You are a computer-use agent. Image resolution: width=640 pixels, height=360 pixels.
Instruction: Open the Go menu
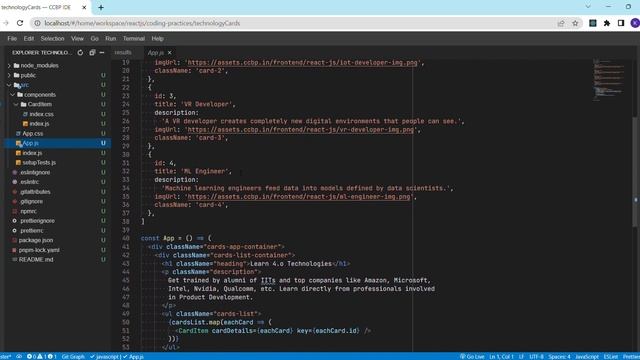coord(95,39)
